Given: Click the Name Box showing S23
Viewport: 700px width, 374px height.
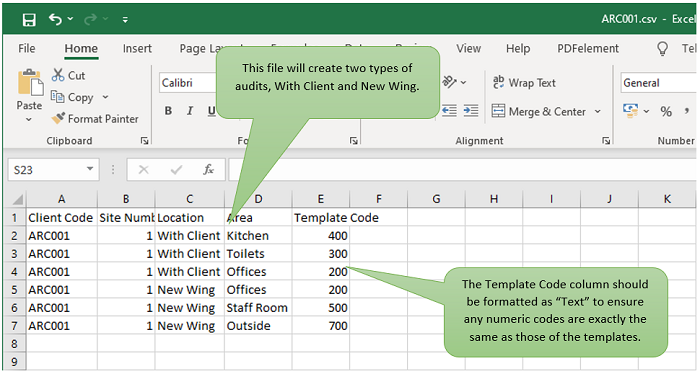Looking at the screenshot, I should coord(45,170).
